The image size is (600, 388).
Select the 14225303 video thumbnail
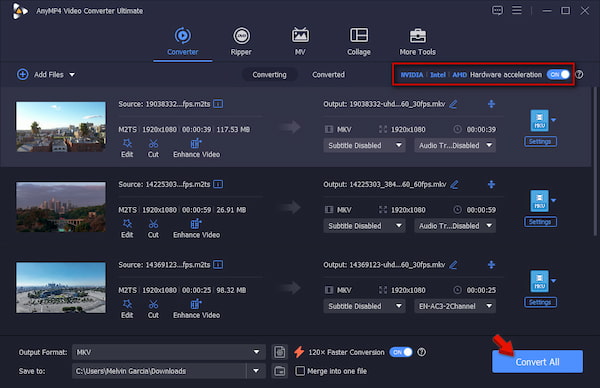[x=61, y=207]
